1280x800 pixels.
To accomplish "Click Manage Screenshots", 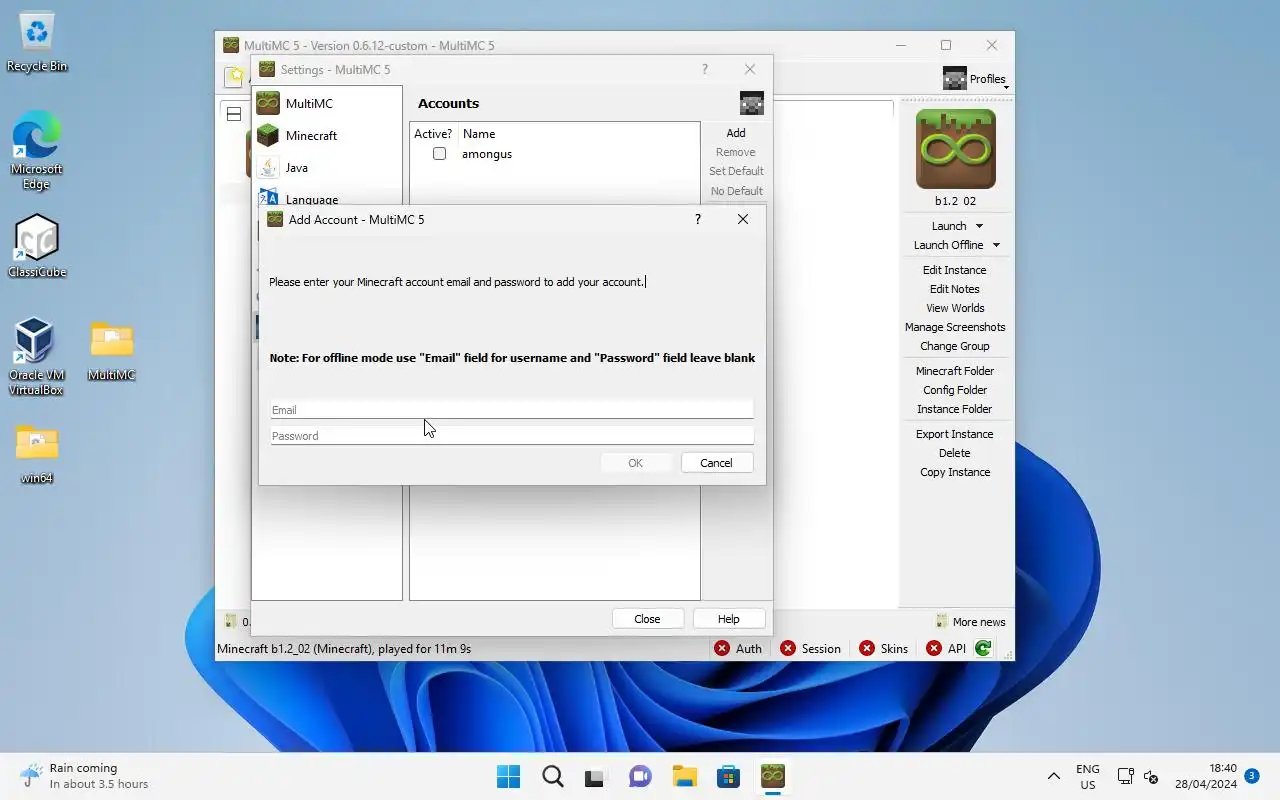I will coord(955,327).
